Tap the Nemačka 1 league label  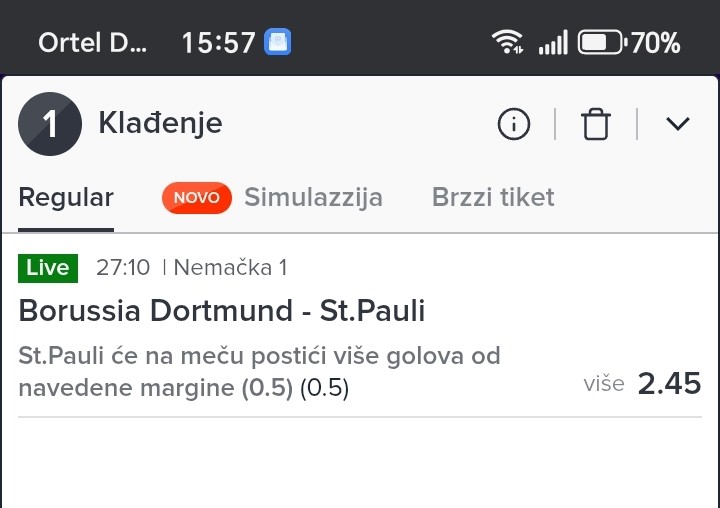coord(233,268)
